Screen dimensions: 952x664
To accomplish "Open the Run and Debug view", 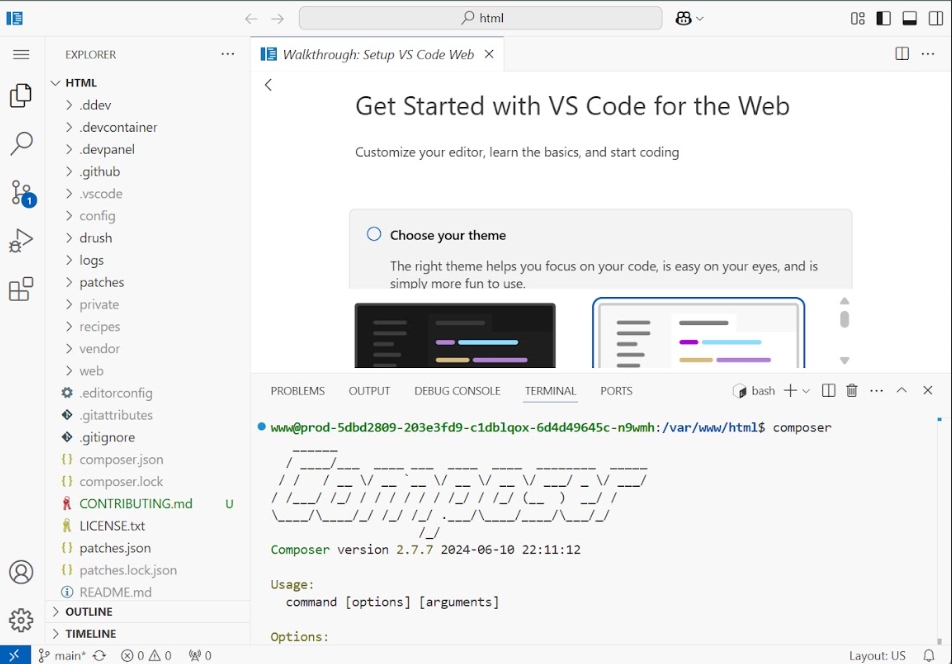I will click(x=22, y=240).
